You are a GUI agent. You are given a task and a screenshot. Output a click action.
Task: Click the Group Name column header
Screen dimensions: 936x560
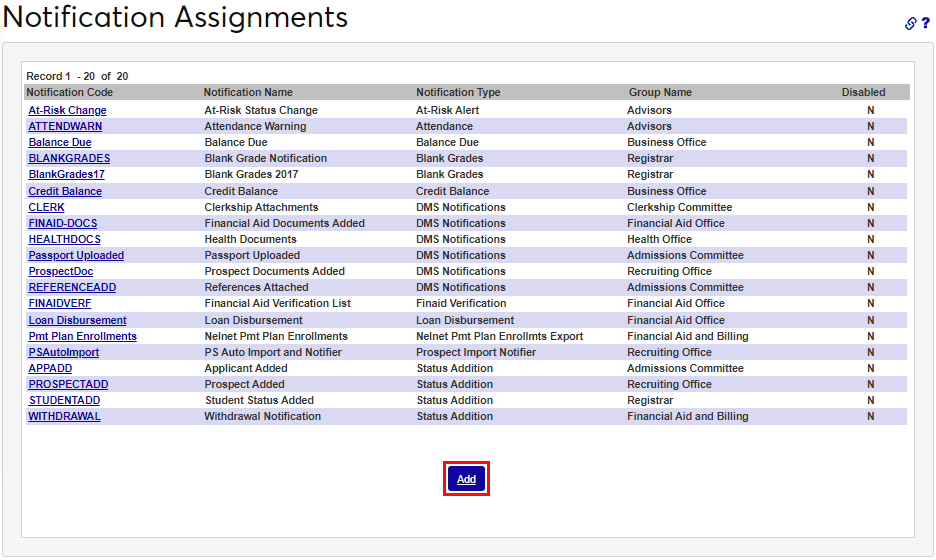660,93
